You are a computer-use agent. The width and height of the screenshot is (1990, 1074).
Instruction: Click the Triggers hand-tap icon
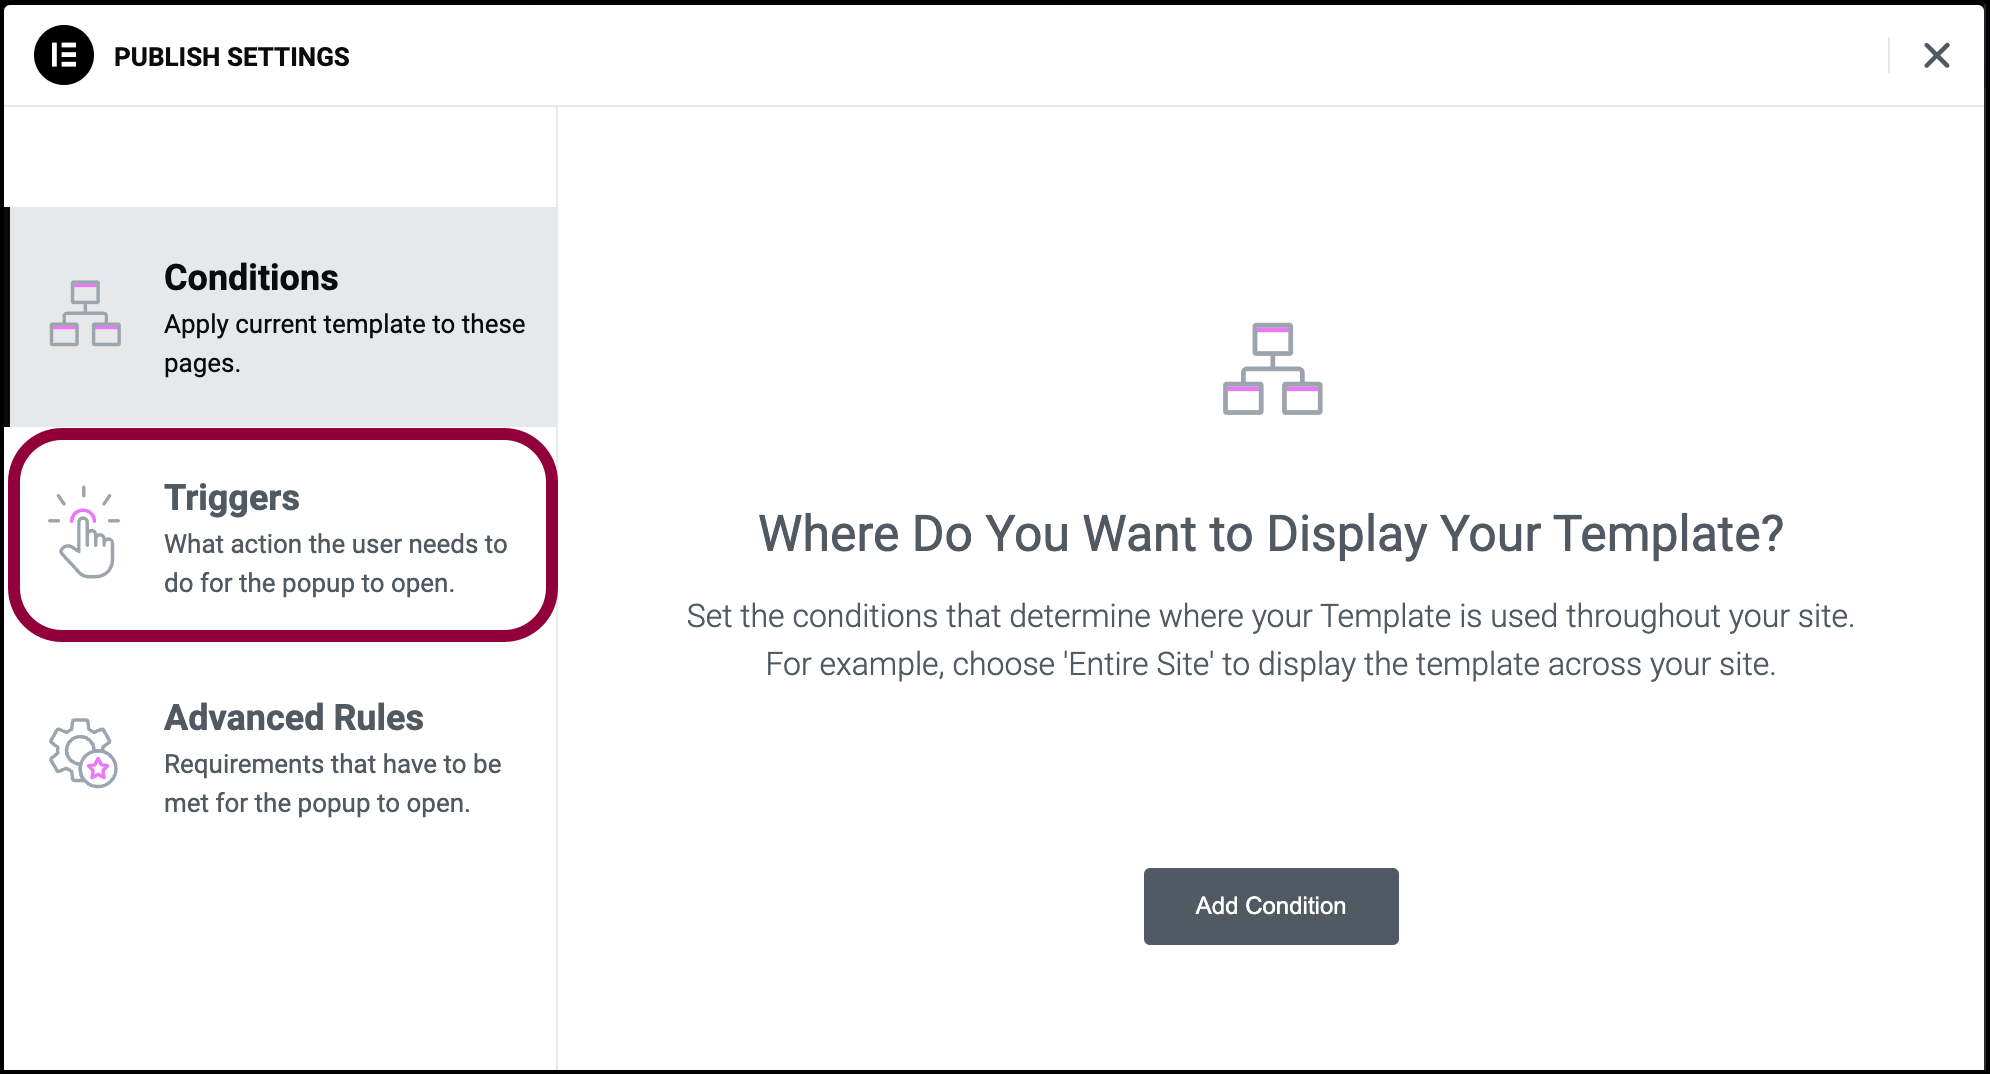pos(84,532)
